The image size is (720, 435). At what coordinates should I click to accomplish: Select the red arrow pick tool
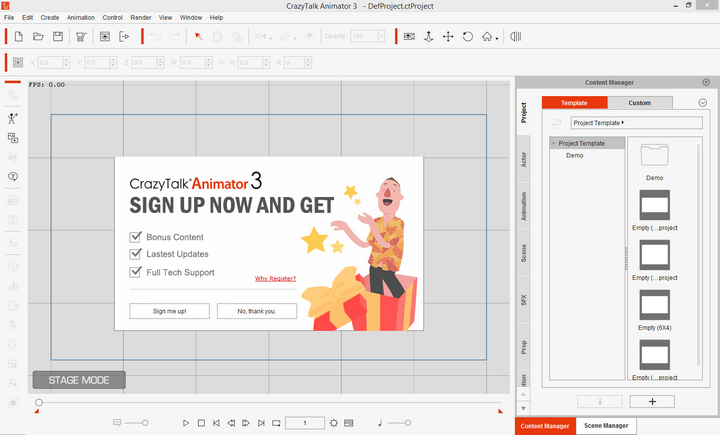click(198, 37)
